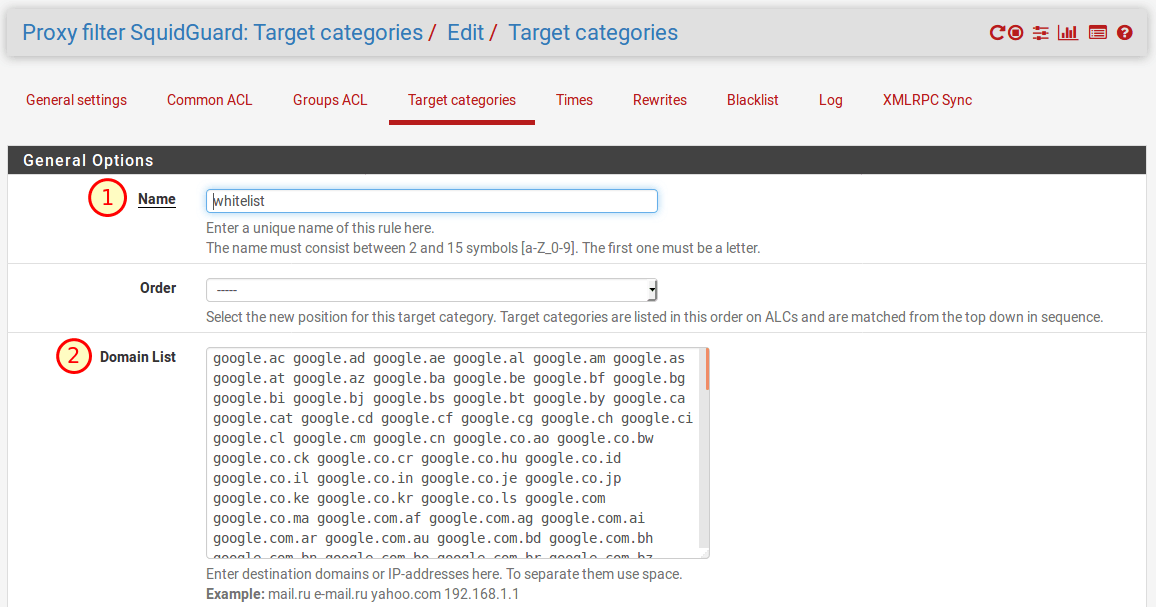Expand the Order dropdown
Image resolution: width=1156 pixels, height=607 pixels.
click(431, 290)
